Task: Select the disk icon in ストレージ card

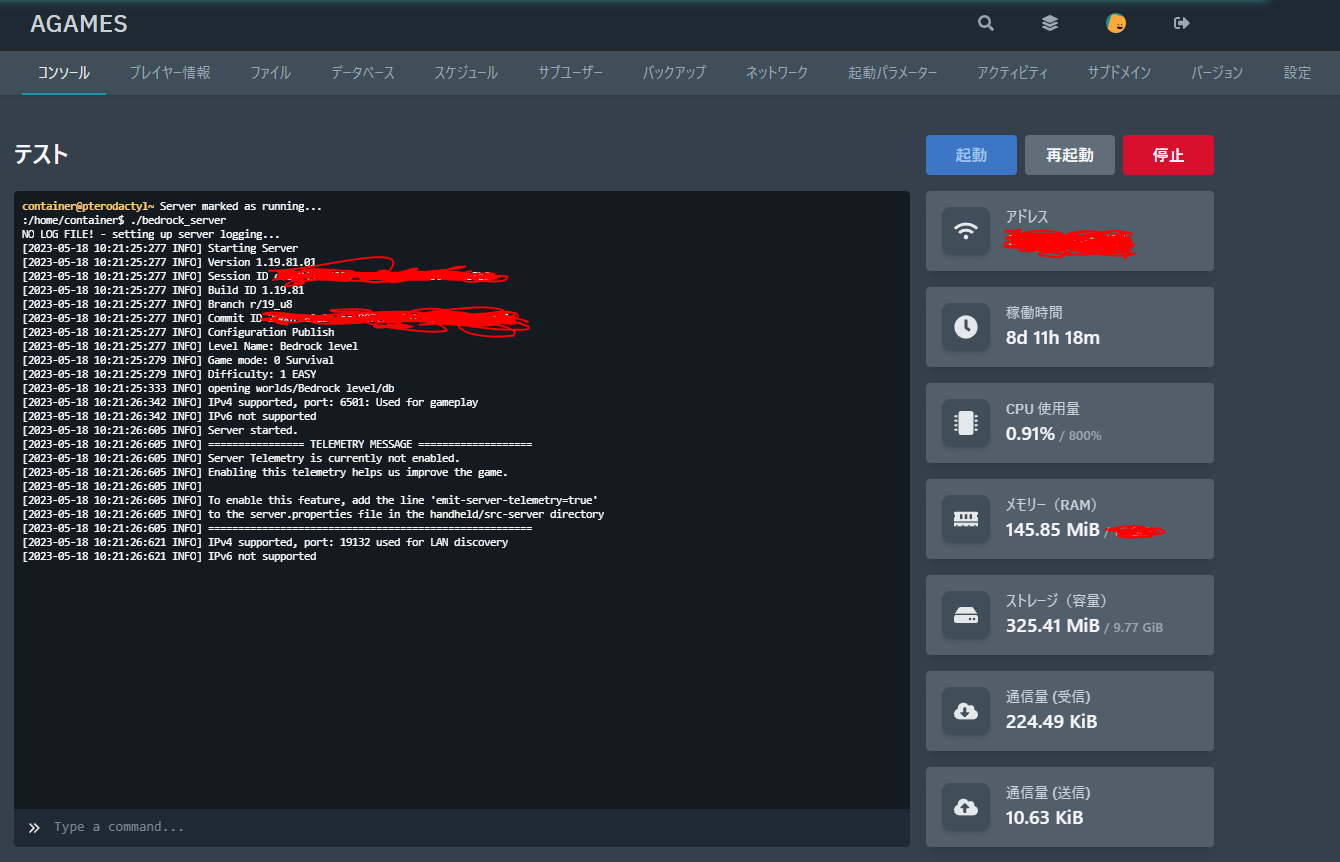Action: coord(965,615)
